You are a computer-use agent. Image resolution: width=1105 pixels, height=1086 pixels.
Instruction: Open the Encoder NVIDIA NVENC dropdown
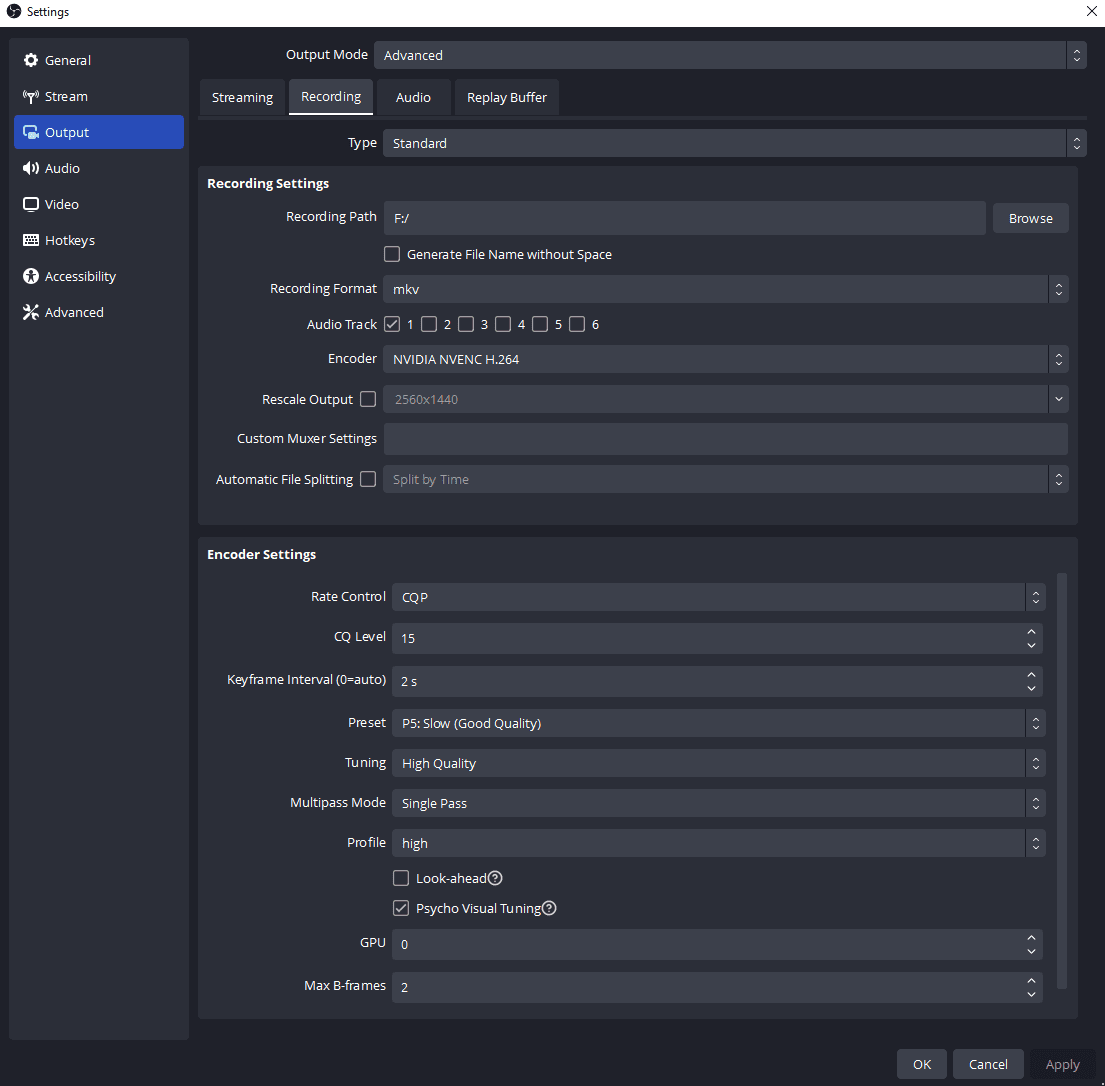(726, 359)
